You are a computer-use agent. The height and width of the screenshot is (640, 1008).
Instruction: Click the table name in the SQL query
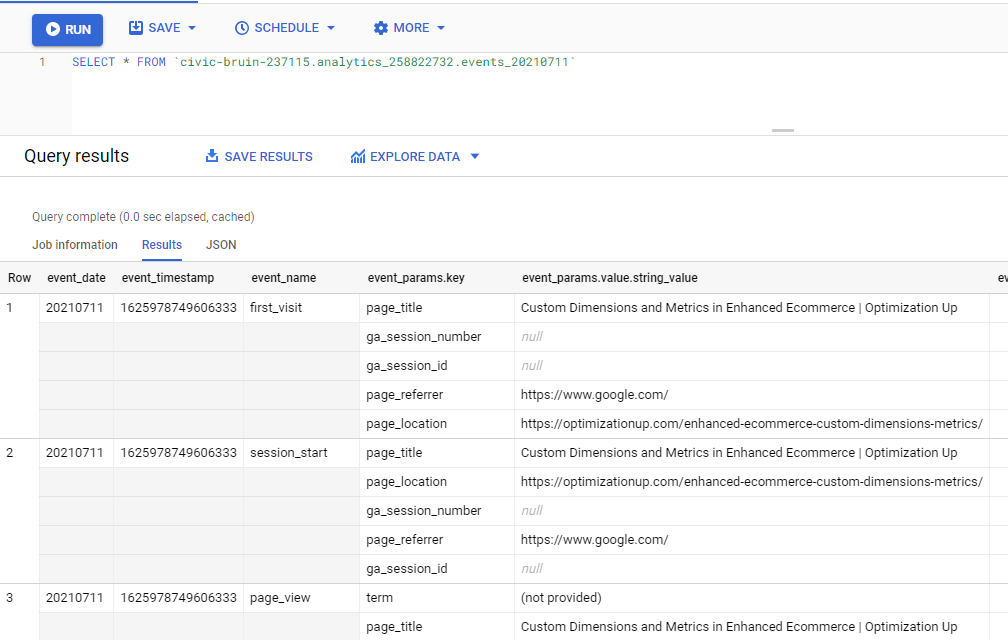(374, 62)
